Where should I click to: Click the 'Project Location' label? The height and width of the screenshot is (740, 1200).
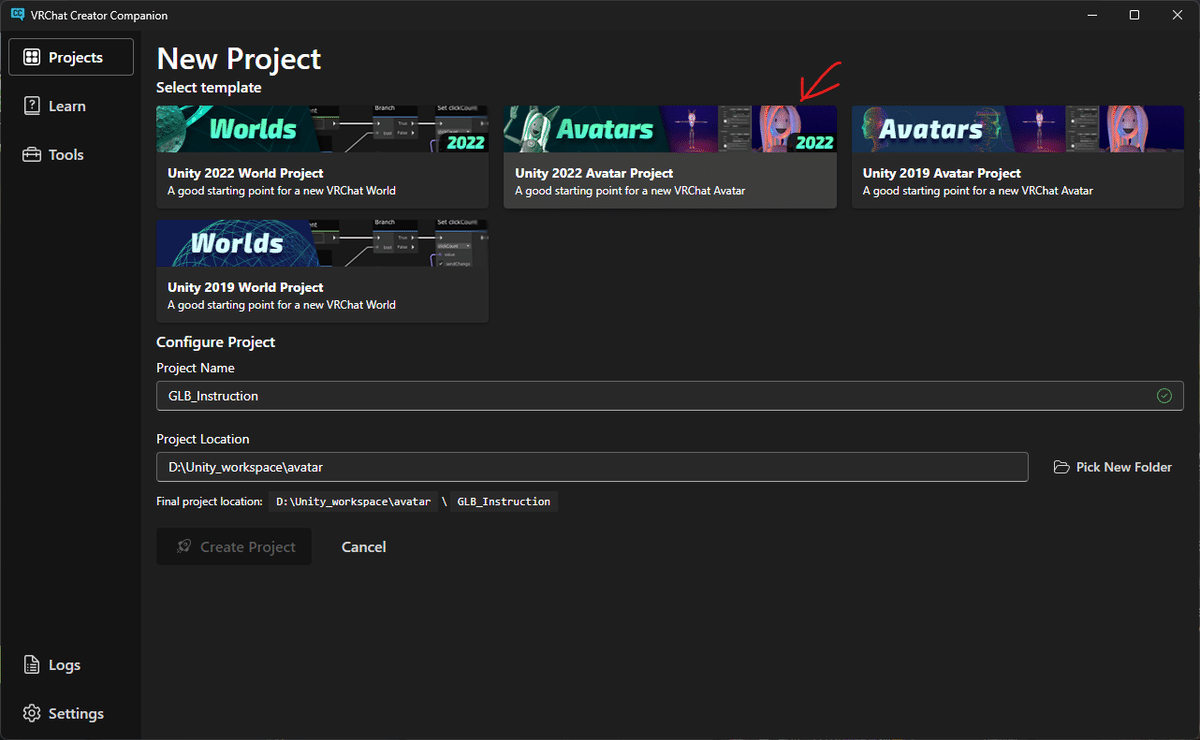203,439
